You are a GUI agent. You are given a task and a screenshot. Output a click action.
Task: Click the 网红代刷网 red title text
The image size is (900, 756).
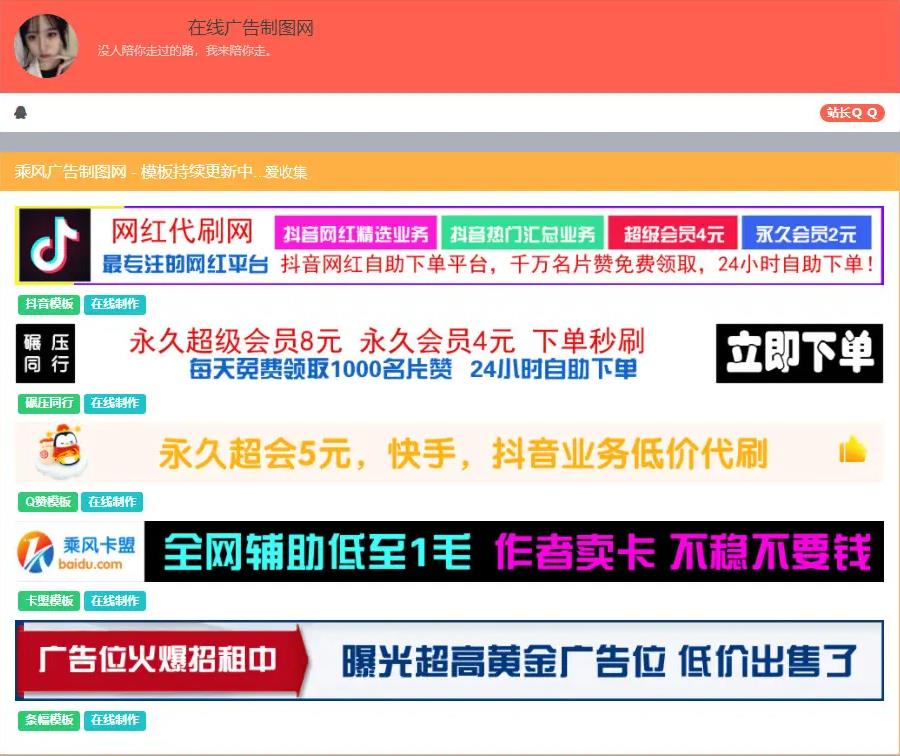pyautogui.click(x=182, y=231)
